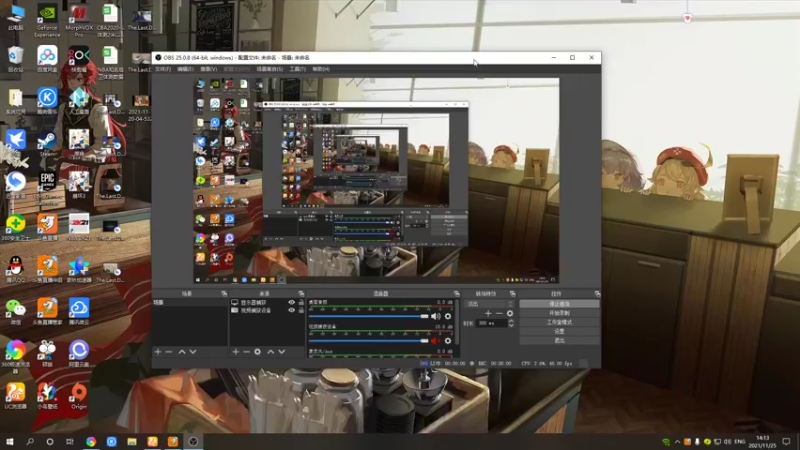800x450 pixels.
Task: Toggle lock on video capture device source
Action: click(301, 310)
